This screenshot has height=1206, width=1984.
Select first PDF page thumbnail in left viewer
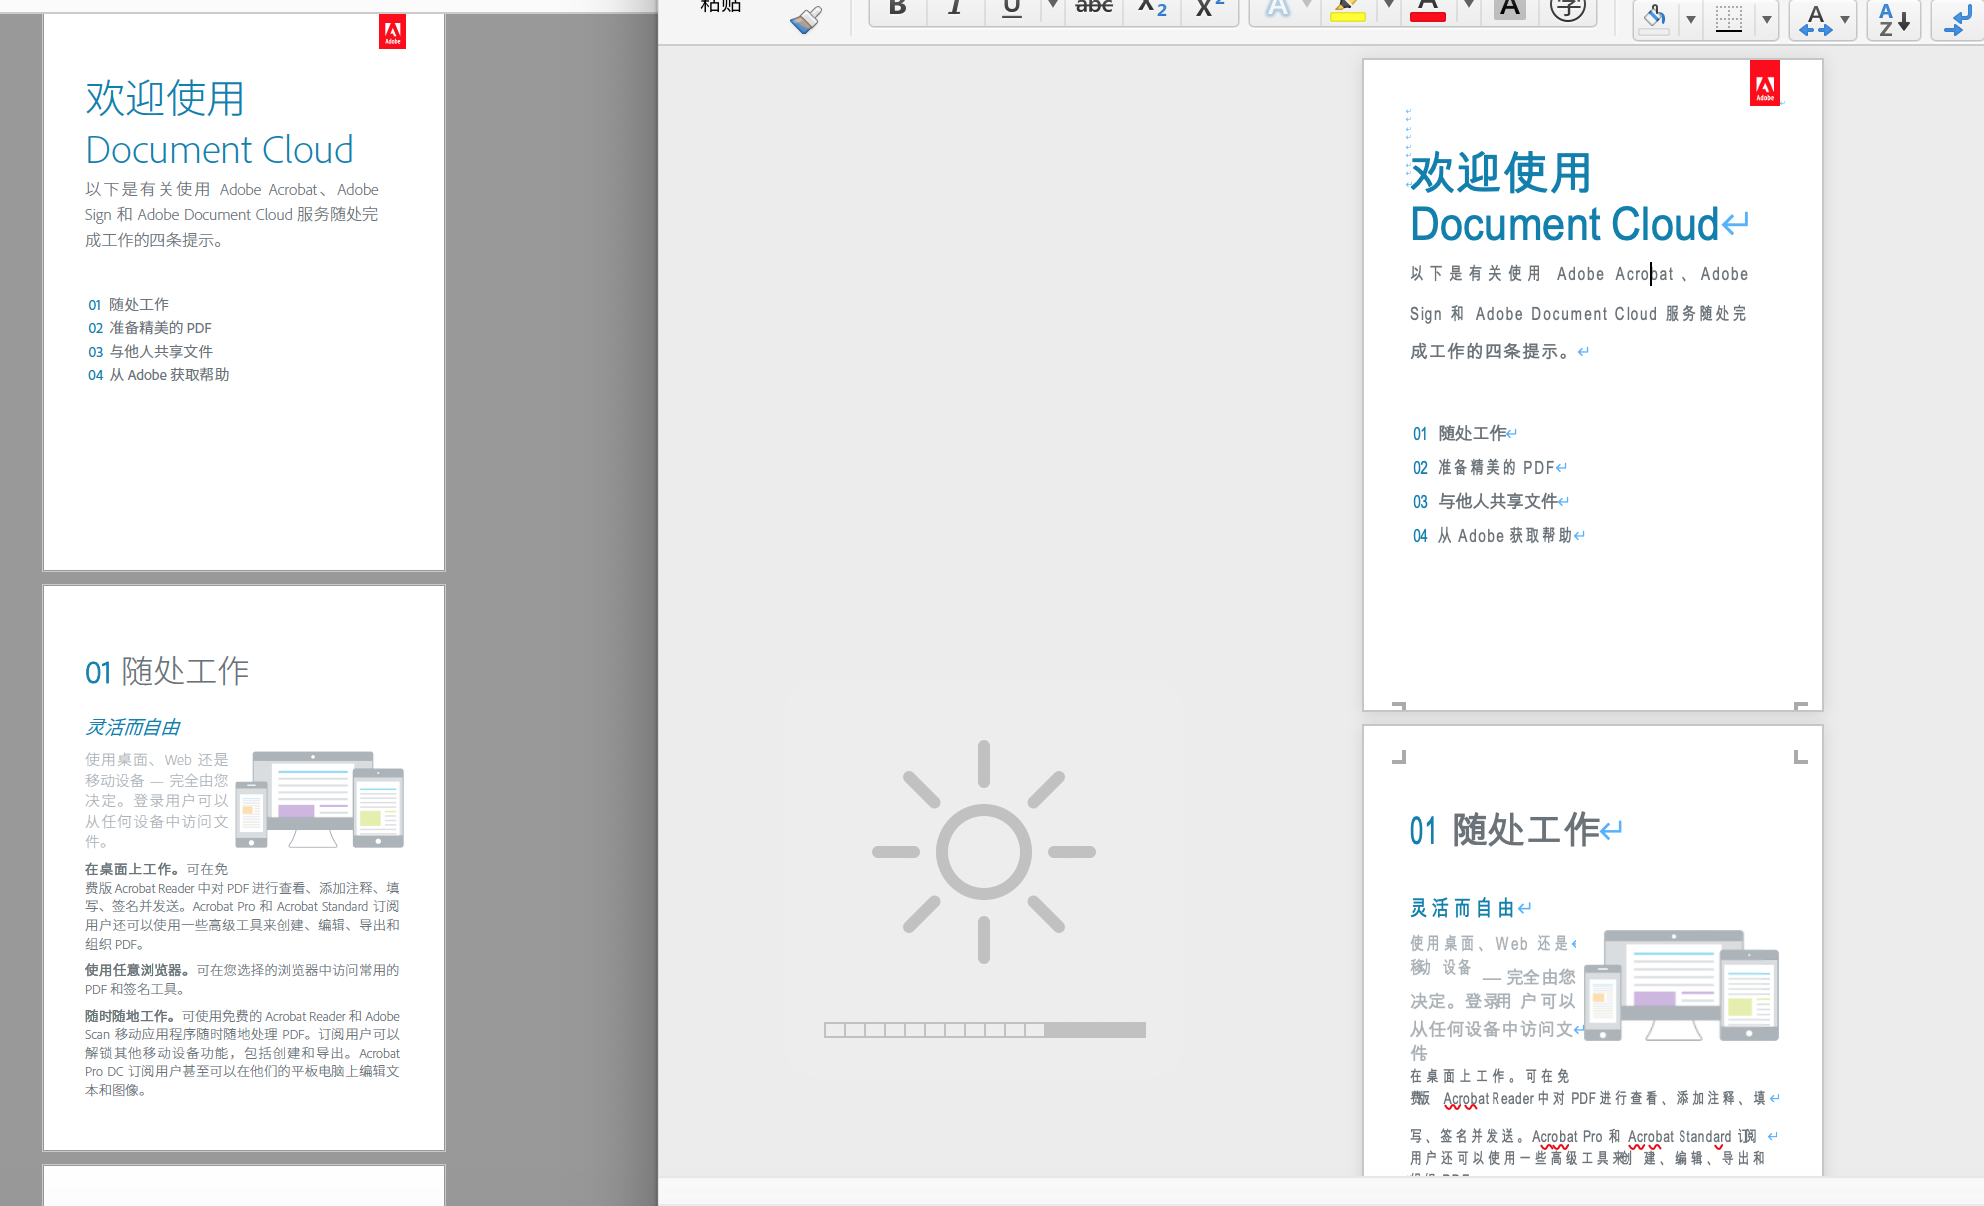244,292
